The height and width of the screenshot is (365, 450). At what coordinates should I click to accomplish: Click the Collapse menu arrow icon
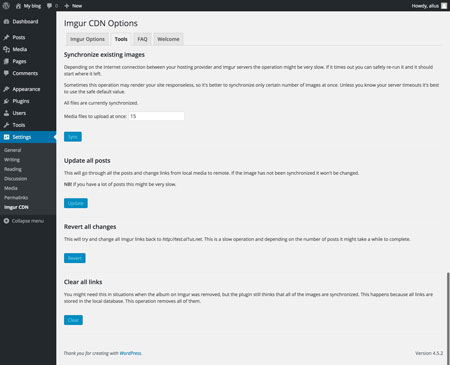point(6,221)
